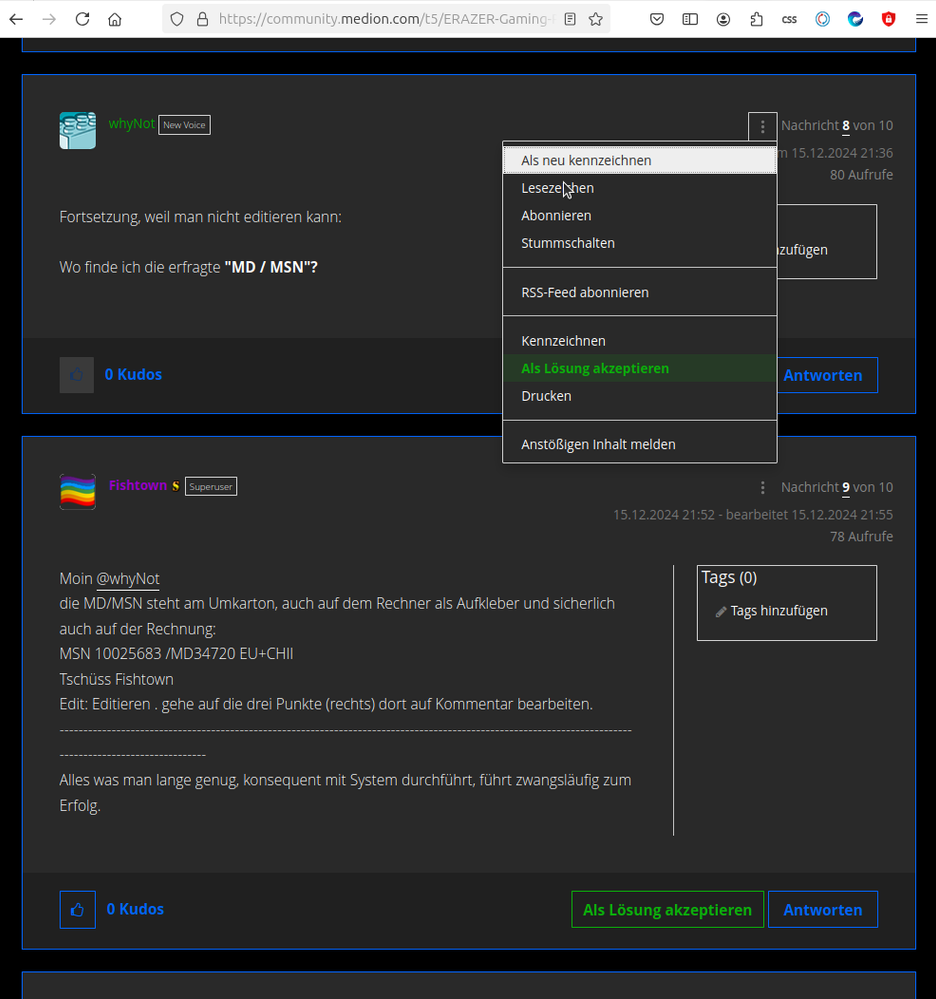Bookmark this page with star icon
Screen dimensions: 936x999
(596, 19)
